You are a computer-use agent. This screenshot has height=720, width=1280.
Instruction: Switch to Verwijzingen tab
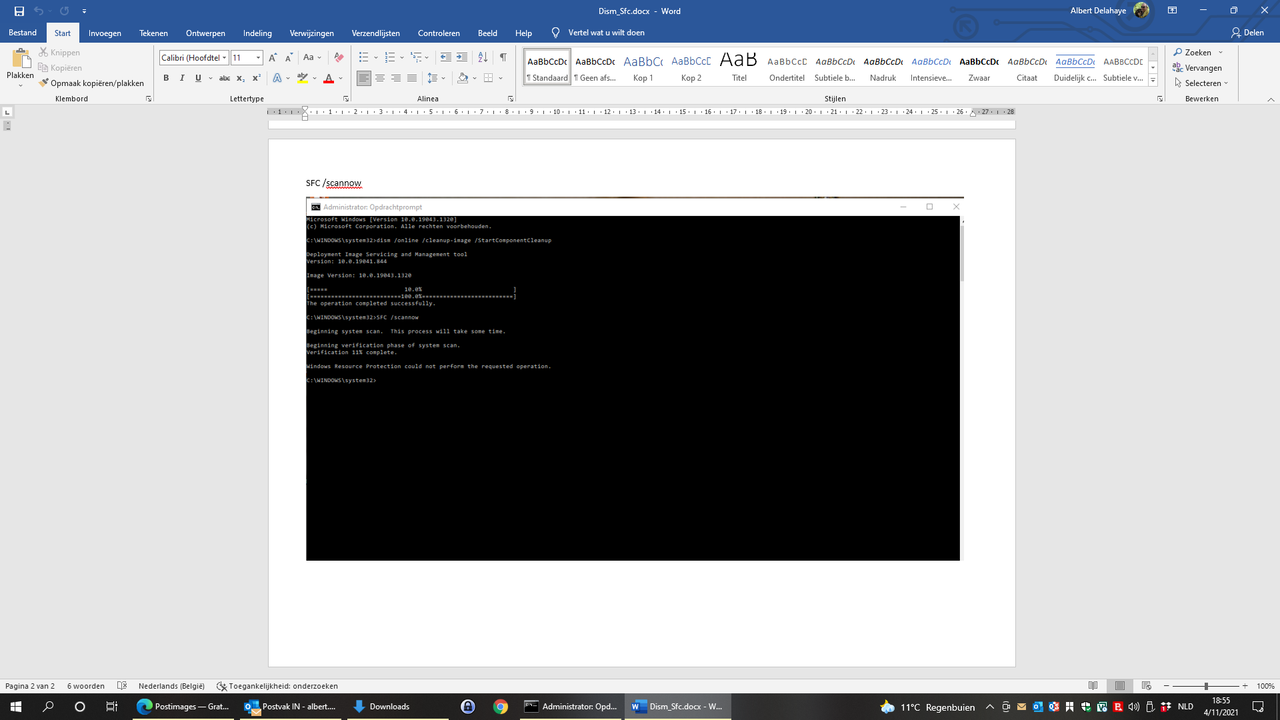pyautogui.click(x=312, y=33)
